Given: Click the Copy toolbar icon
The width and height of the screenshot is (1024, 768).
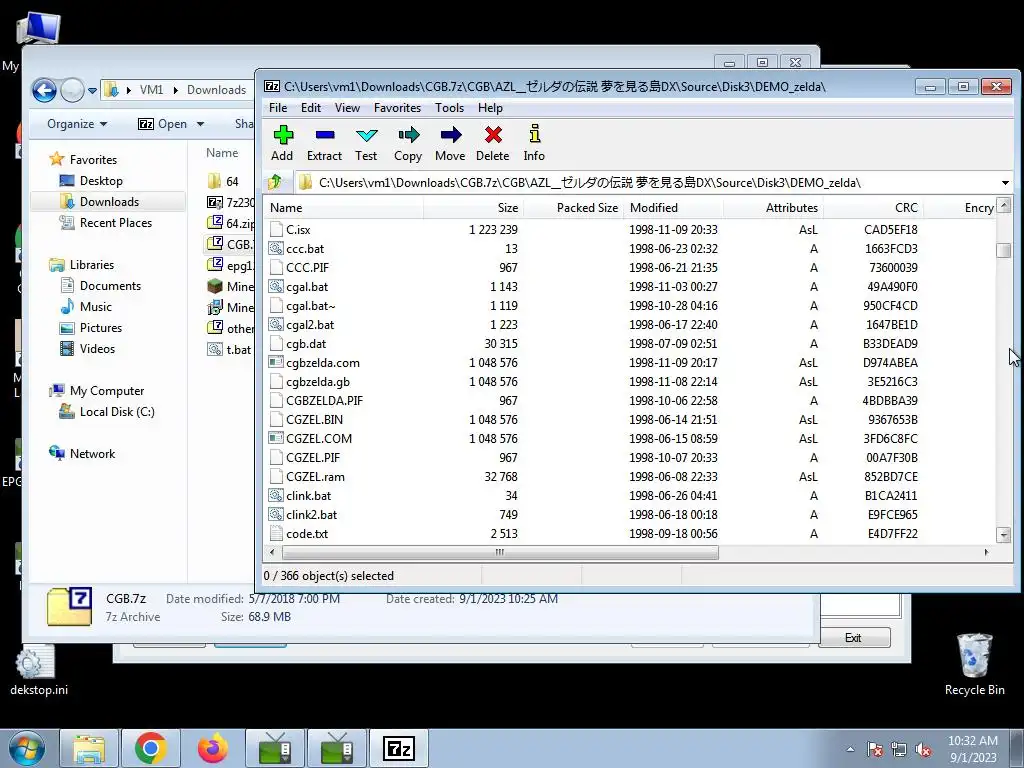Looking at the screenshot, I should [x=409, y=135].
